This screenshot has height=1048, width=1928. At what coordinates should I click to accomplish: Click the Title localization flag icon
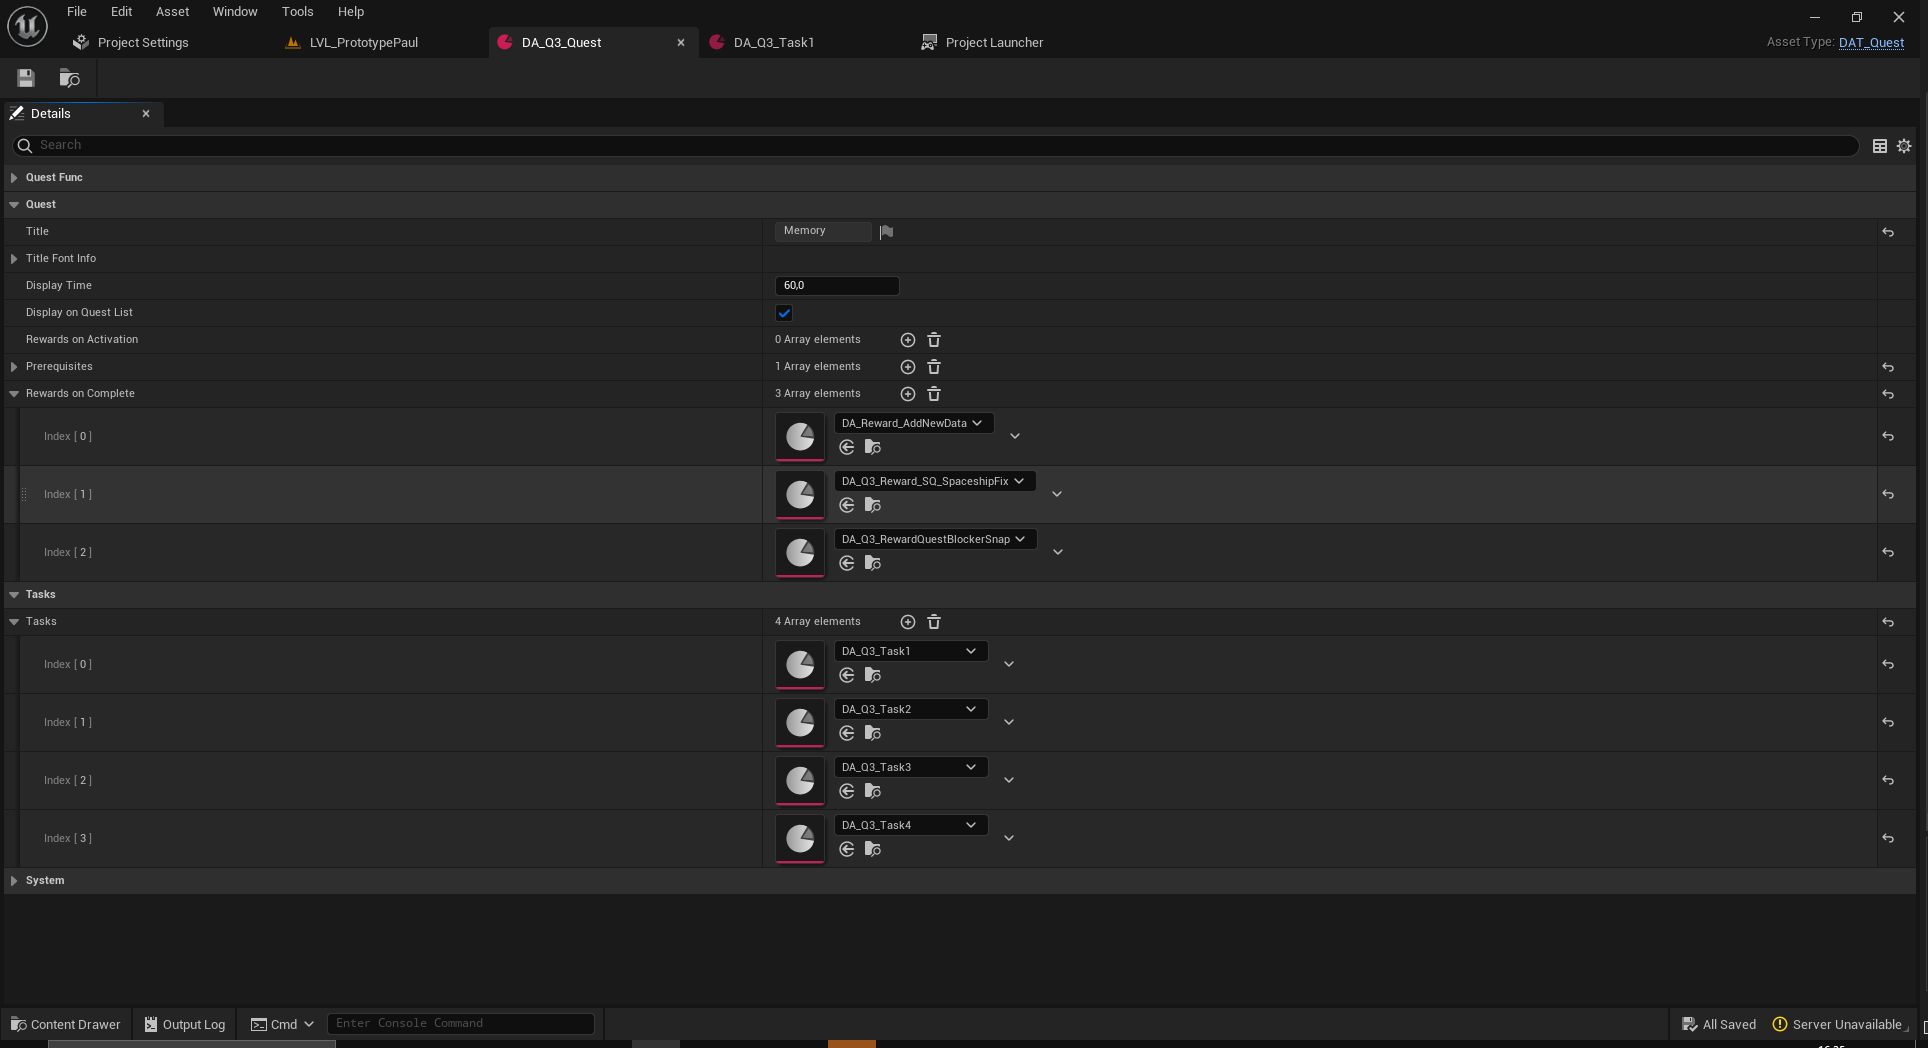pos(886,232)
